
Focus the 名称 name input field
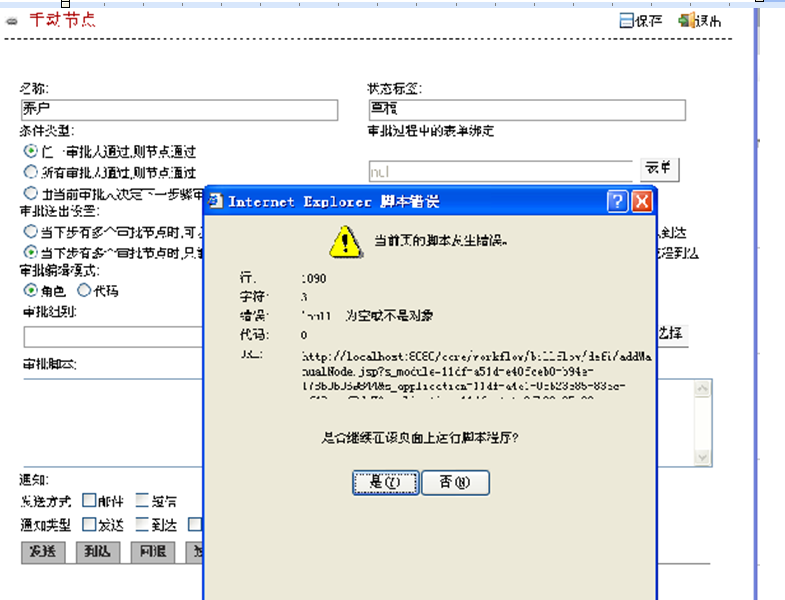179,110
